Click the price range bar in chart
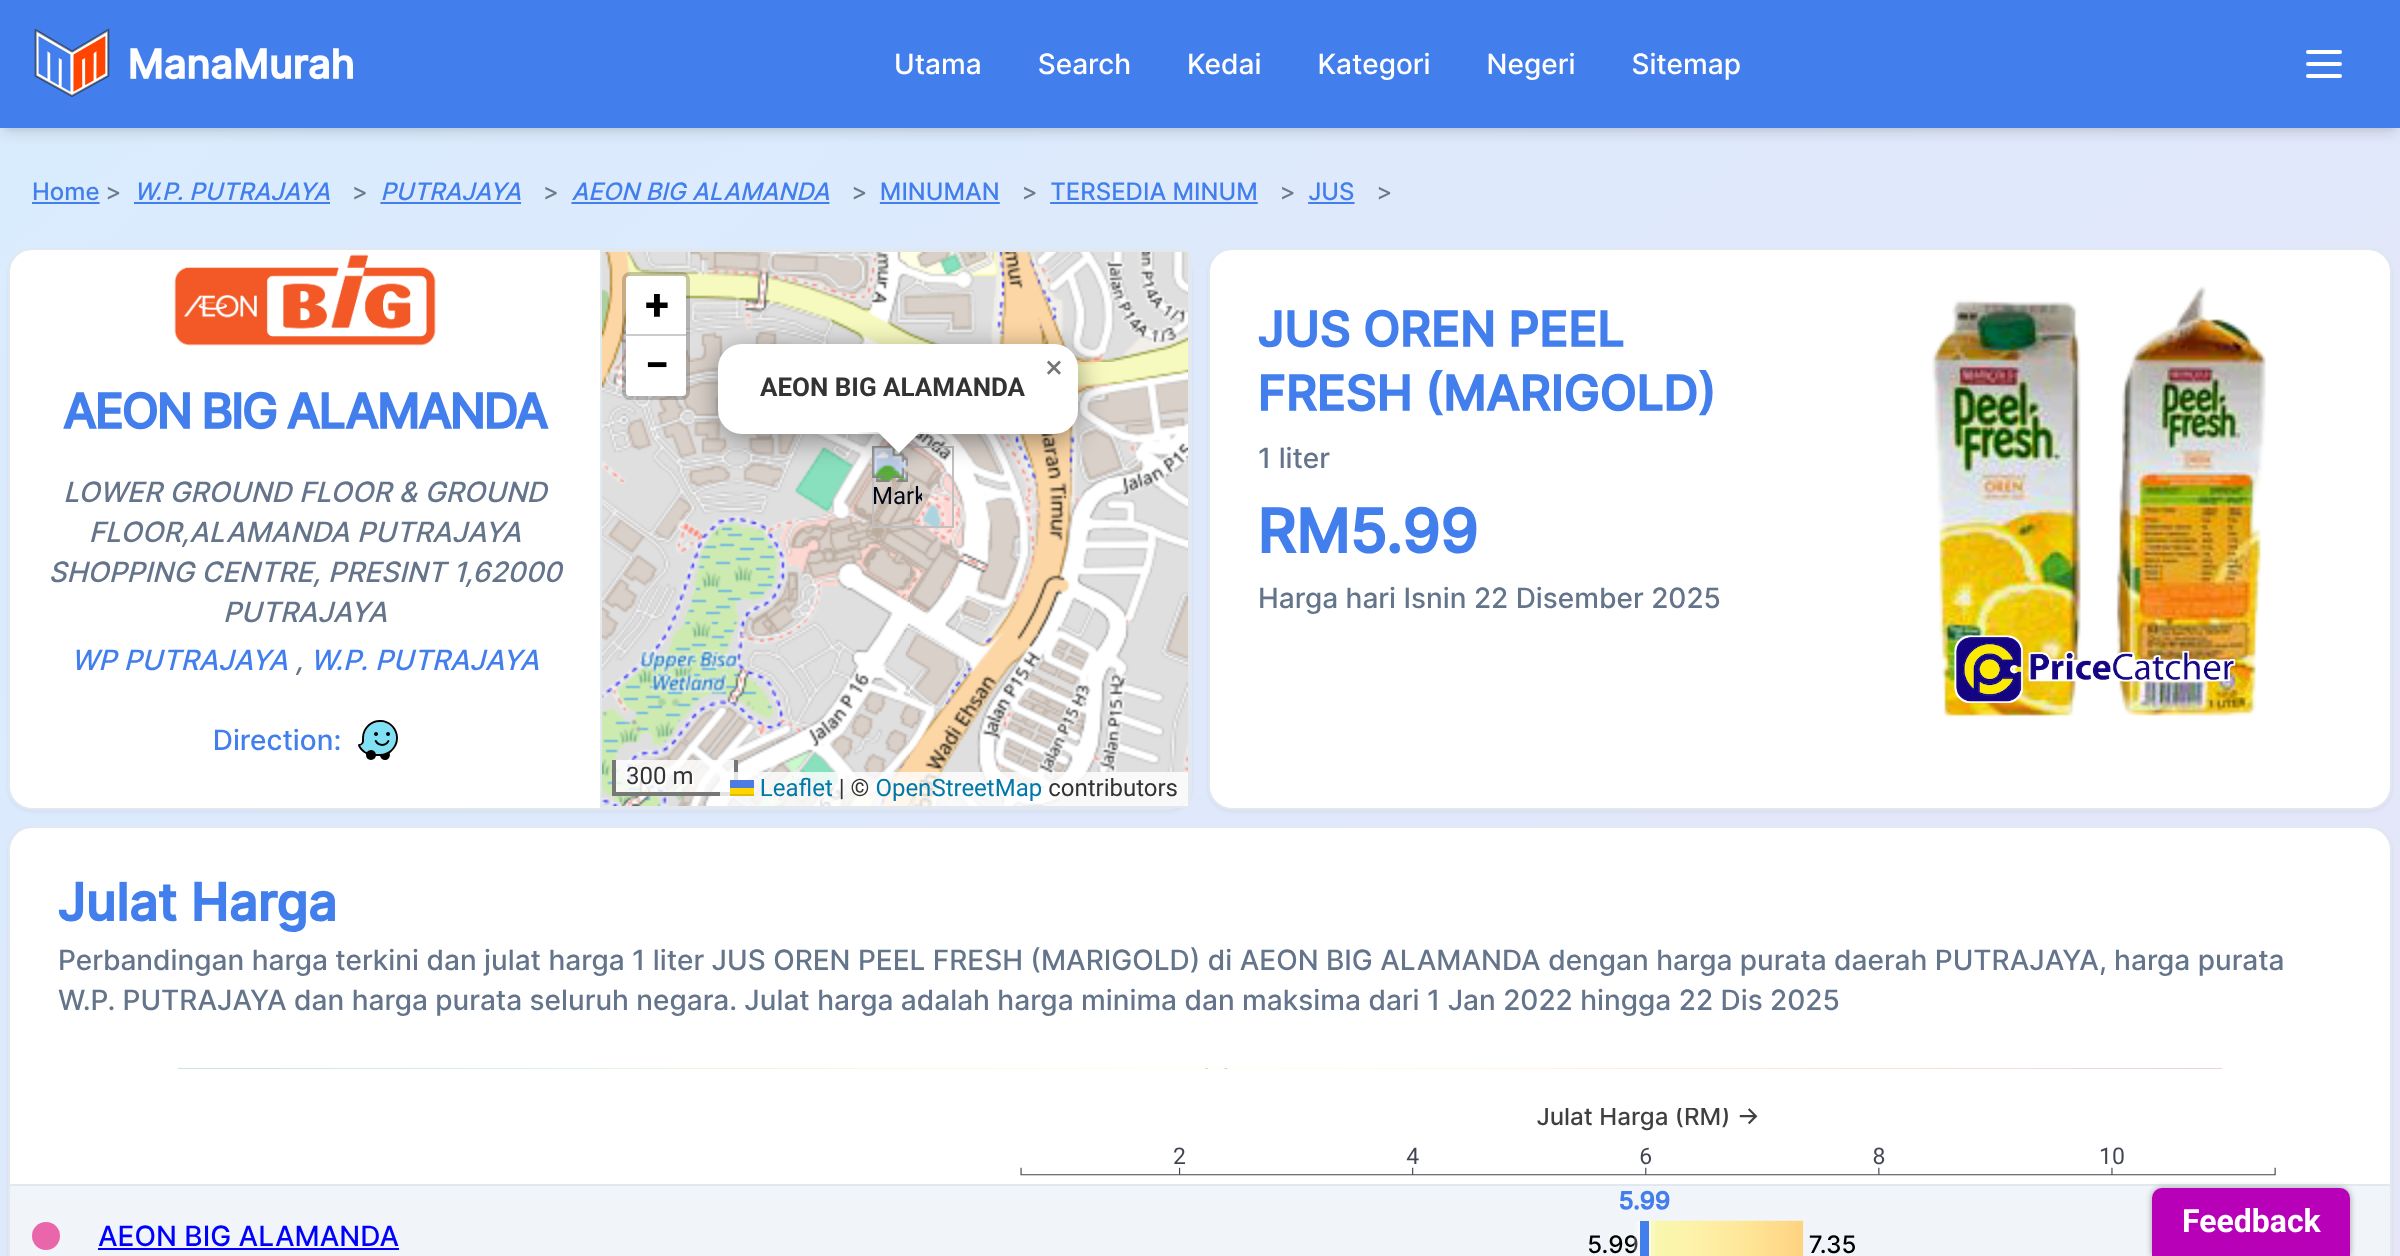 tap(1724, 1239)
